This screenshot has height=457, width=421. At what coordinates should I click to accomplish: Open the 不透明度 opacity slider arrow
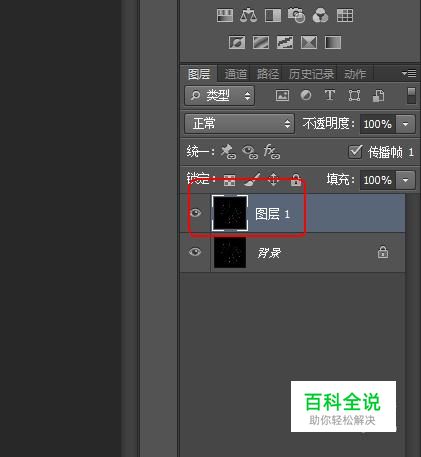point(405,124)
